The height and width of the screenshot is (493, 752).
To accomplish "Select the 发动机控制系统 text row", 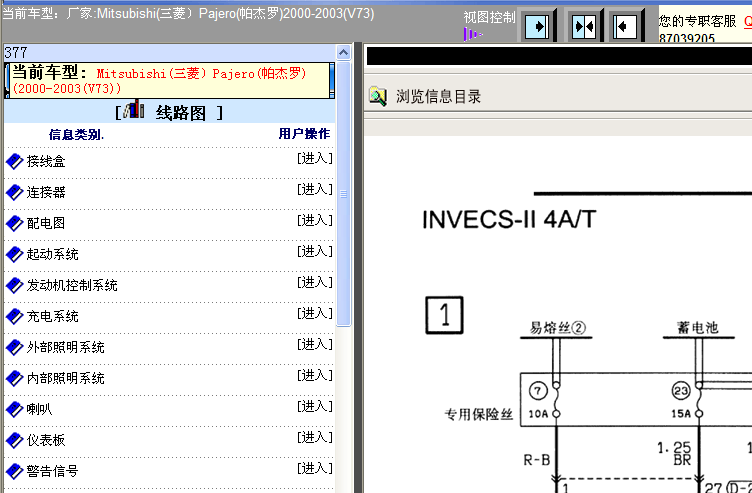I will pos(72,285).
